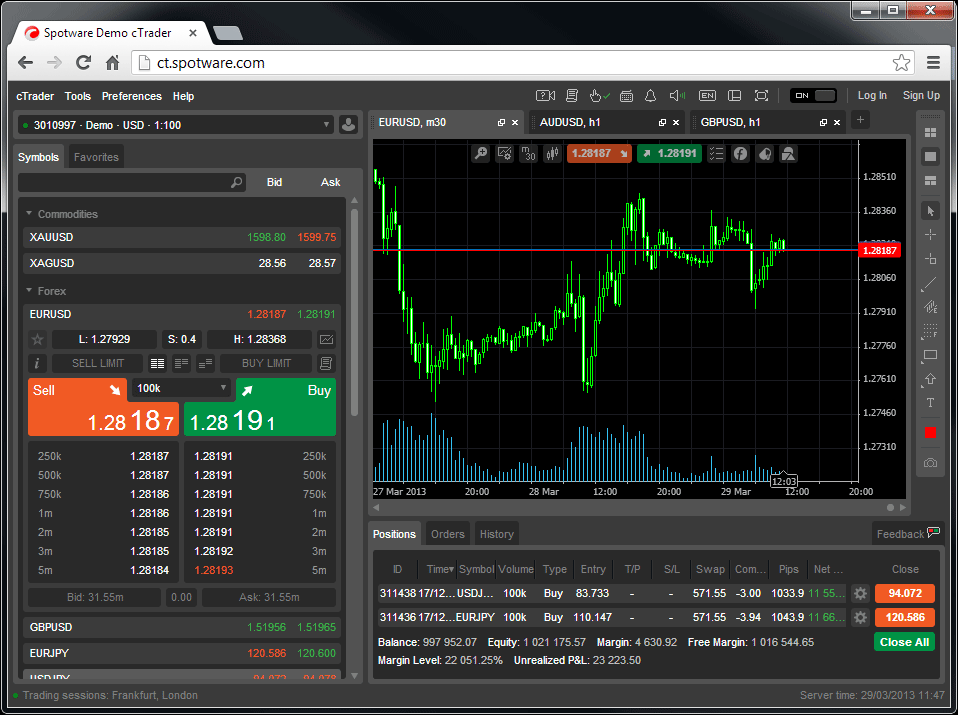Expand EURJPY symbol row

click(x=181, y=653)
